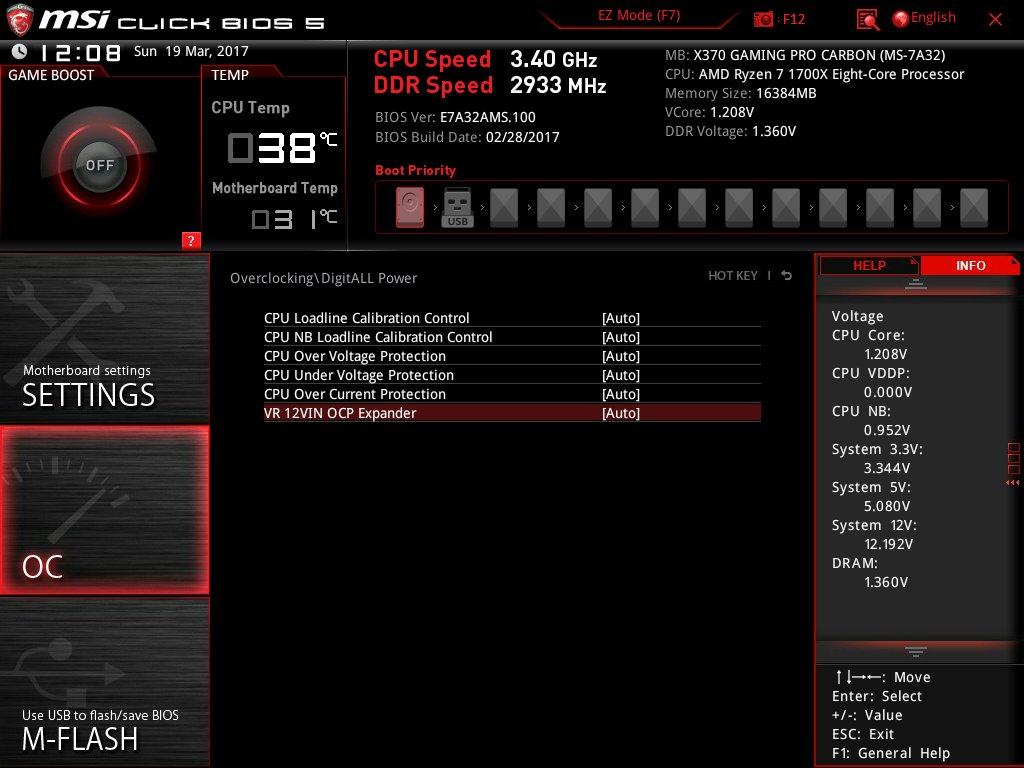Open the HOT KEY list

(733, 276)
